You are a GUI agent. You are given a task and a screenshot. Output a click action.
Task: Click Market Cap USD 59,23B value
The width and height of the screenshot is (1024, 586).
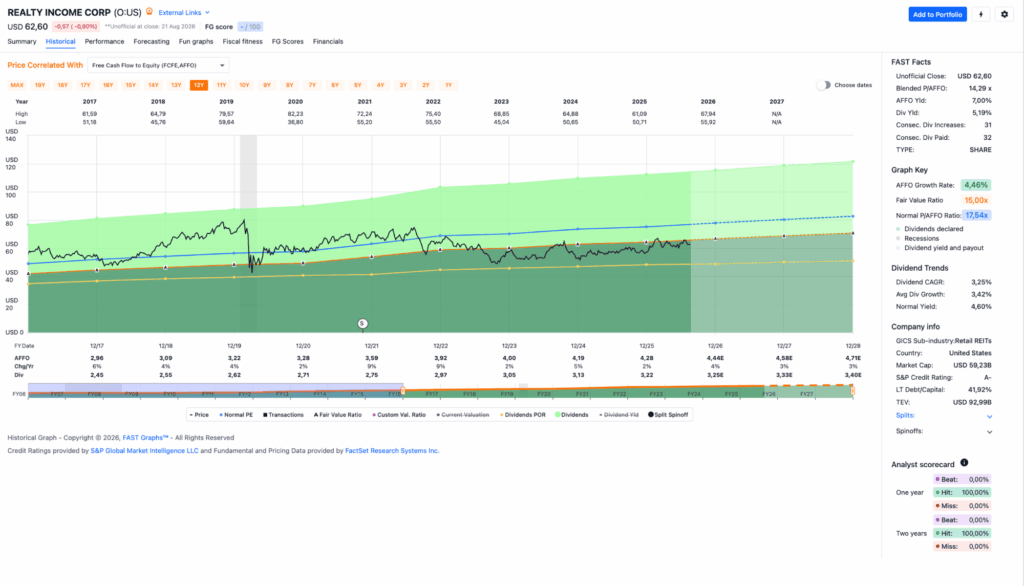[972, 366]
